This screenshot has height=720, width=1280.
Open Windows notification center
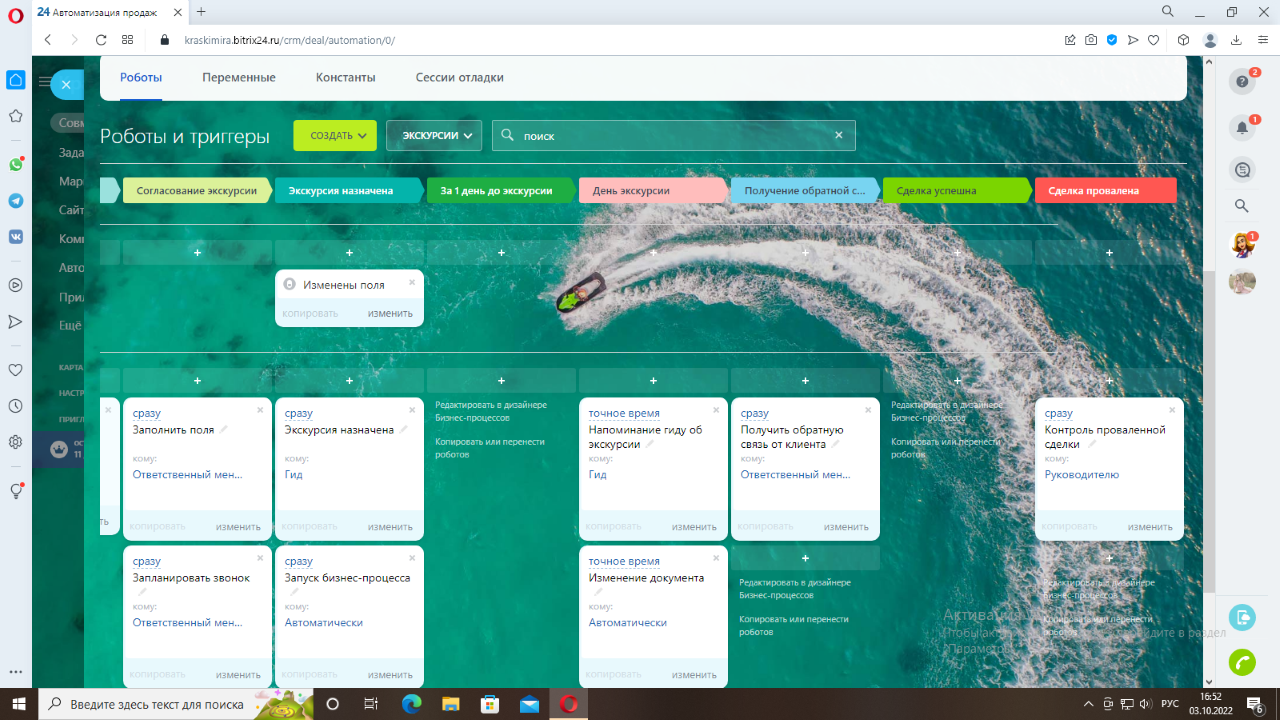pyautogui.click(x=1254, y=705)
